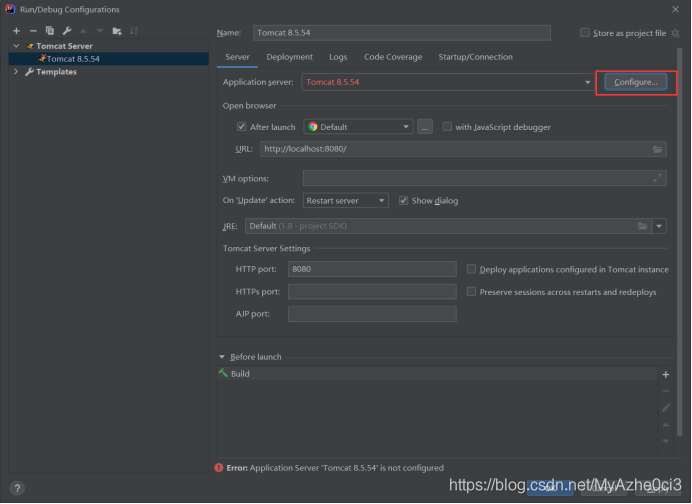Open the Startup/Connection tab
This screenshot has height=504, width=692.
tap(475, 57)
